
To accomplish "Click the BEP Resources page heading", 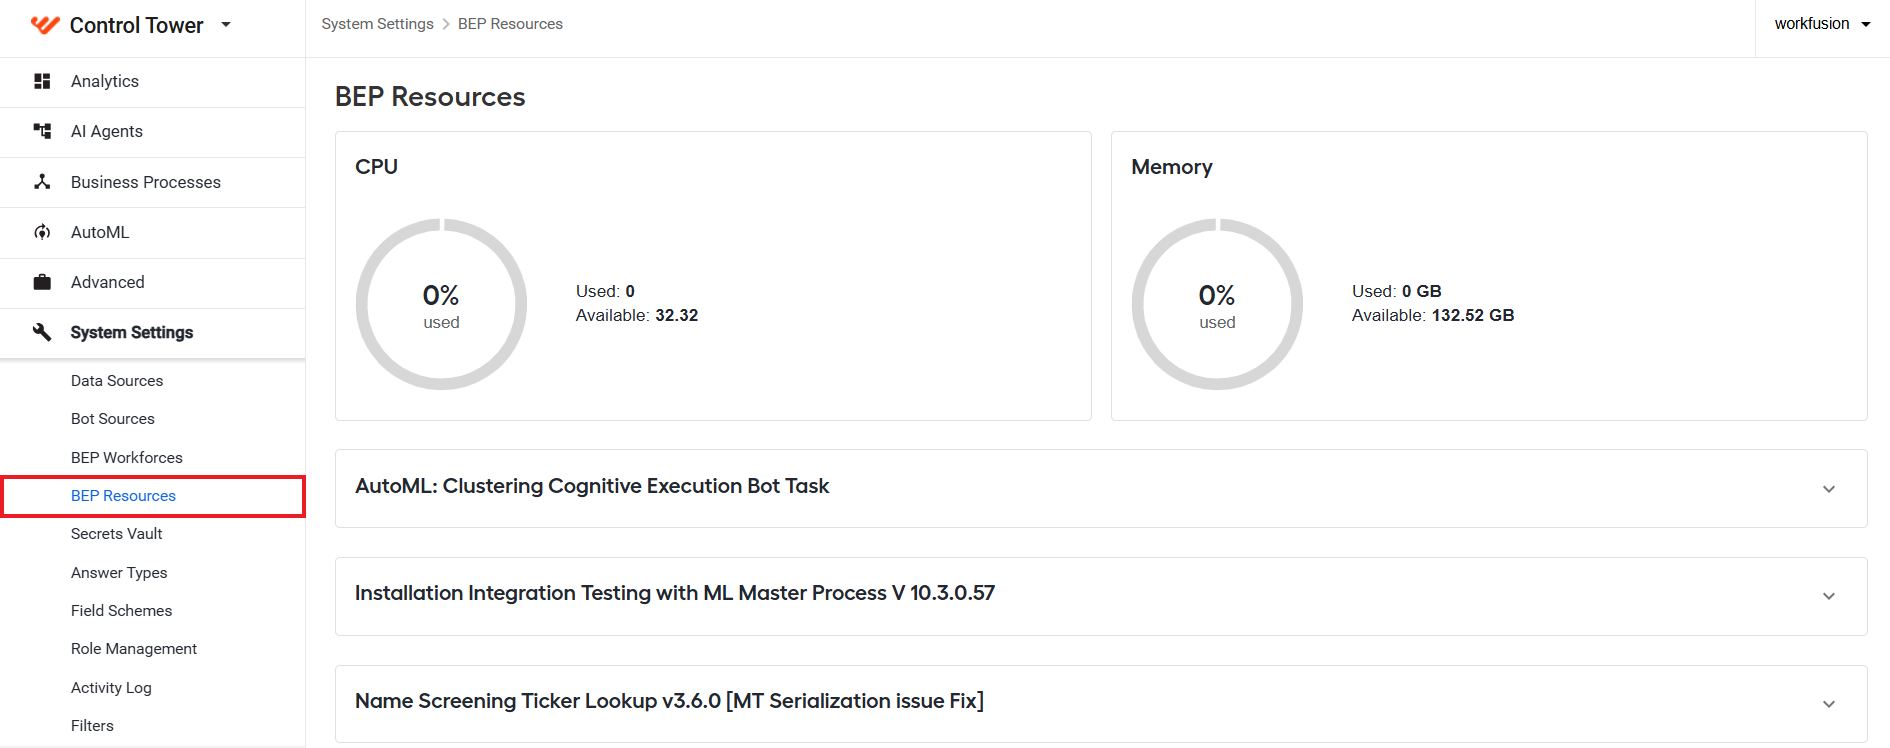I will (x=430, y=97).
